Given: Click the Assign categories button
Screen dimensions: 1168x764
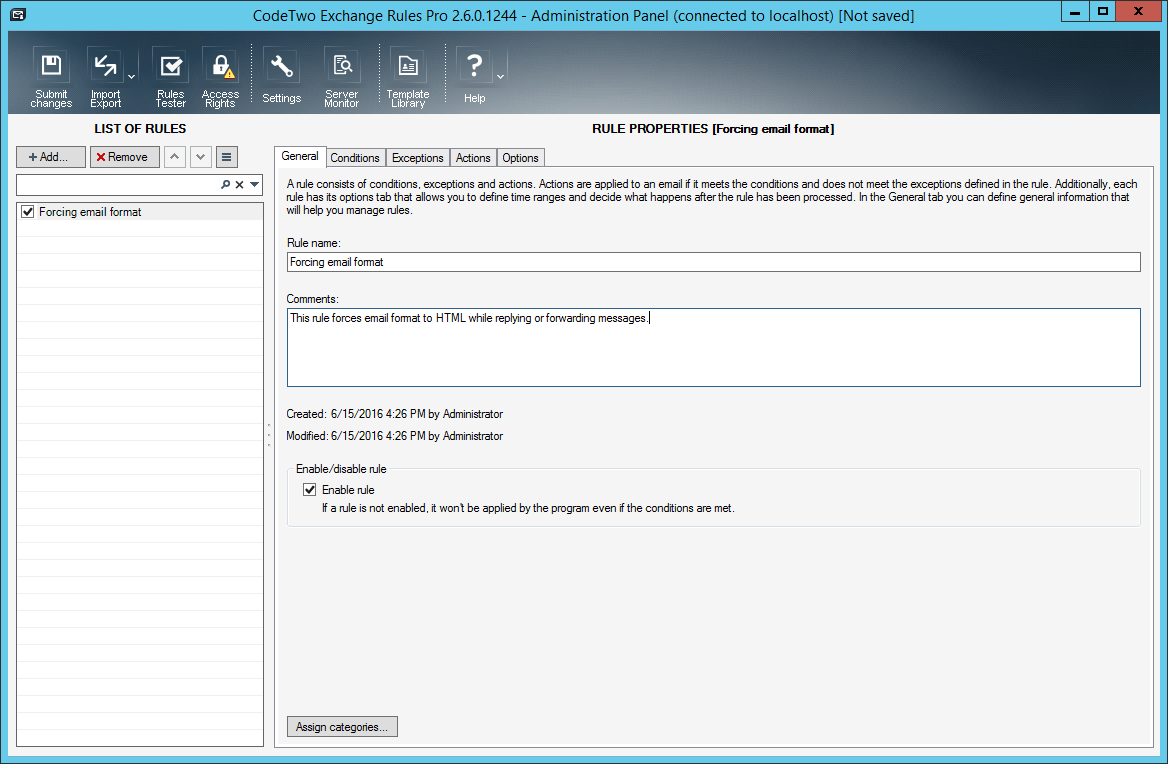Looking at the screenshot, I should pyautogui.click(x=342, y=727).
